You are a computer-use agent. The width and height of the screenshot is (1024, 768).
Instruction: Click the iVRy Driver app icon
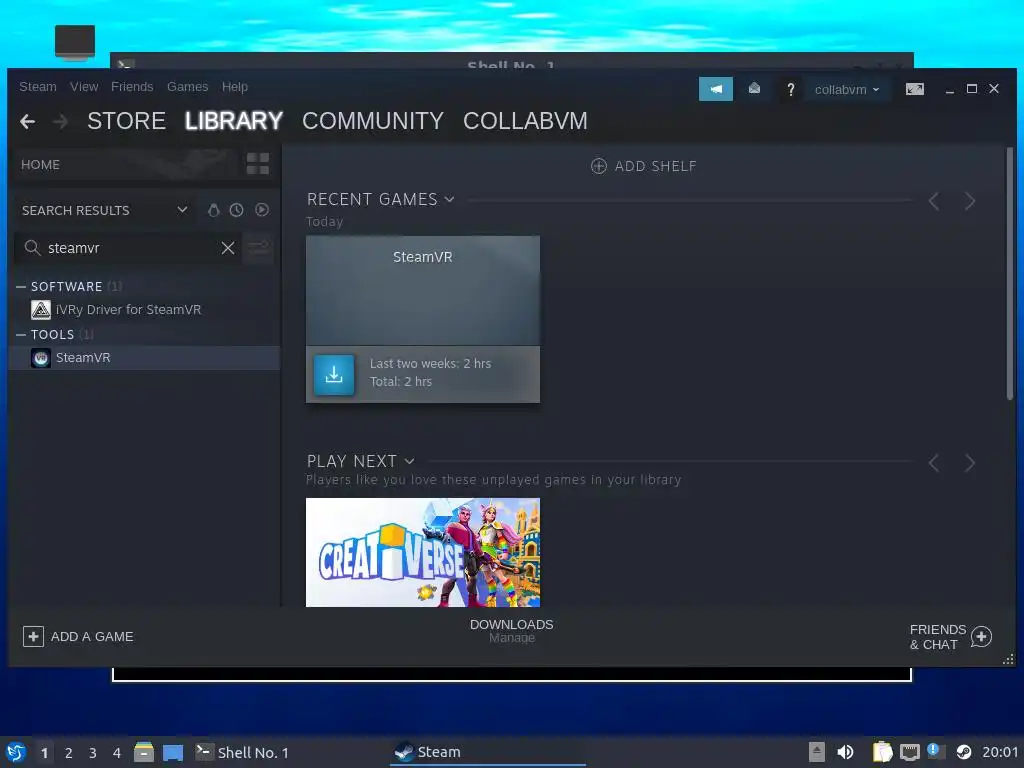click(40, 310)
